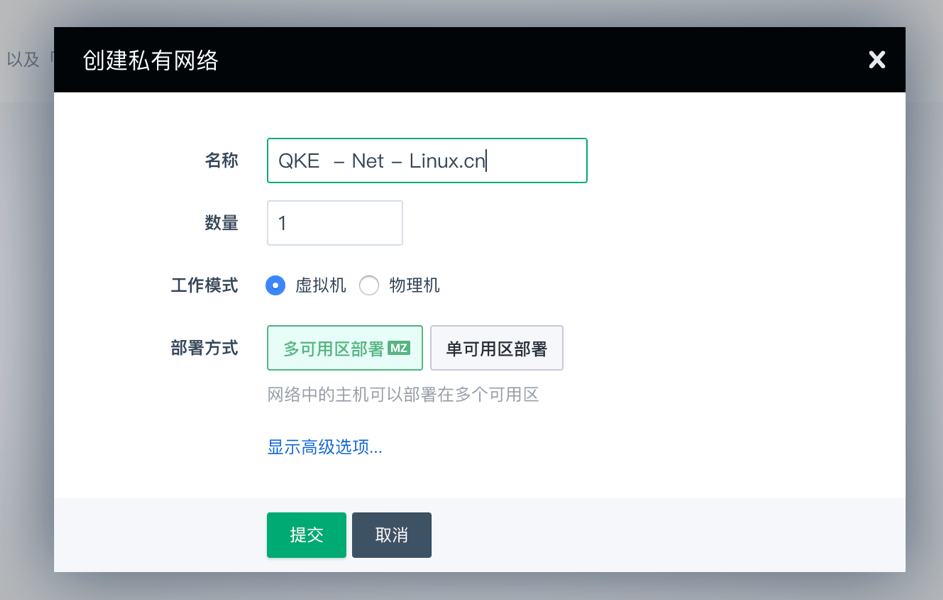This screenshot has height=600, width=943.
Task: Click the 物理机 option label text
Action: pos(414,285)
